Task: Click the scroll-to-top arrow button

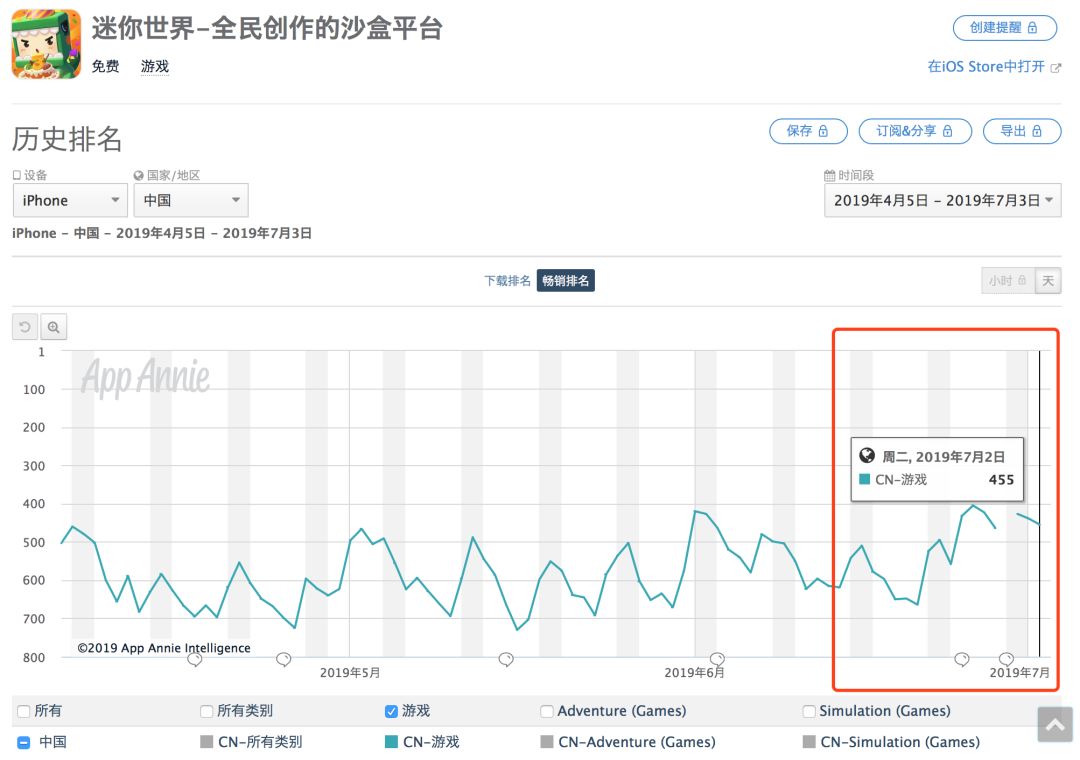Action: (1055, 724)
